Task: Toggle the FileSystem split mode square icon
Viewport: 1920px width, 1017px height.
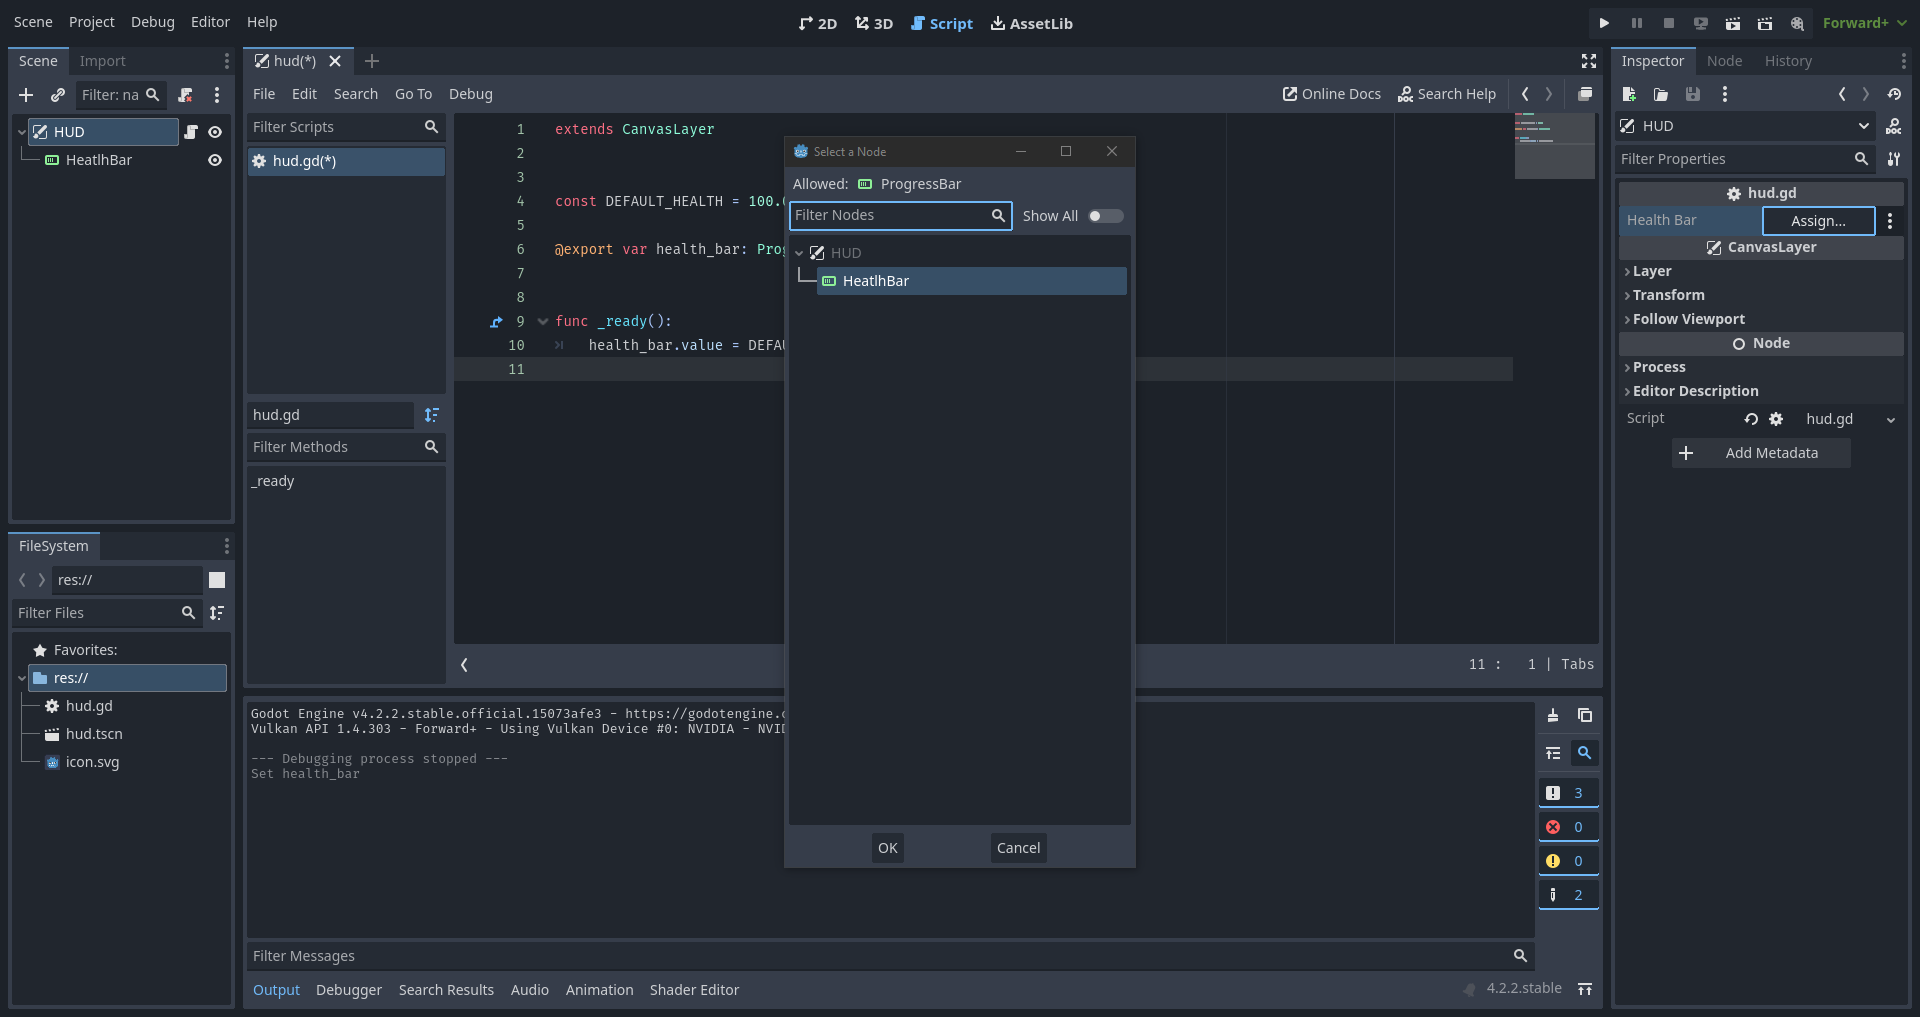Action: point(217,580)
